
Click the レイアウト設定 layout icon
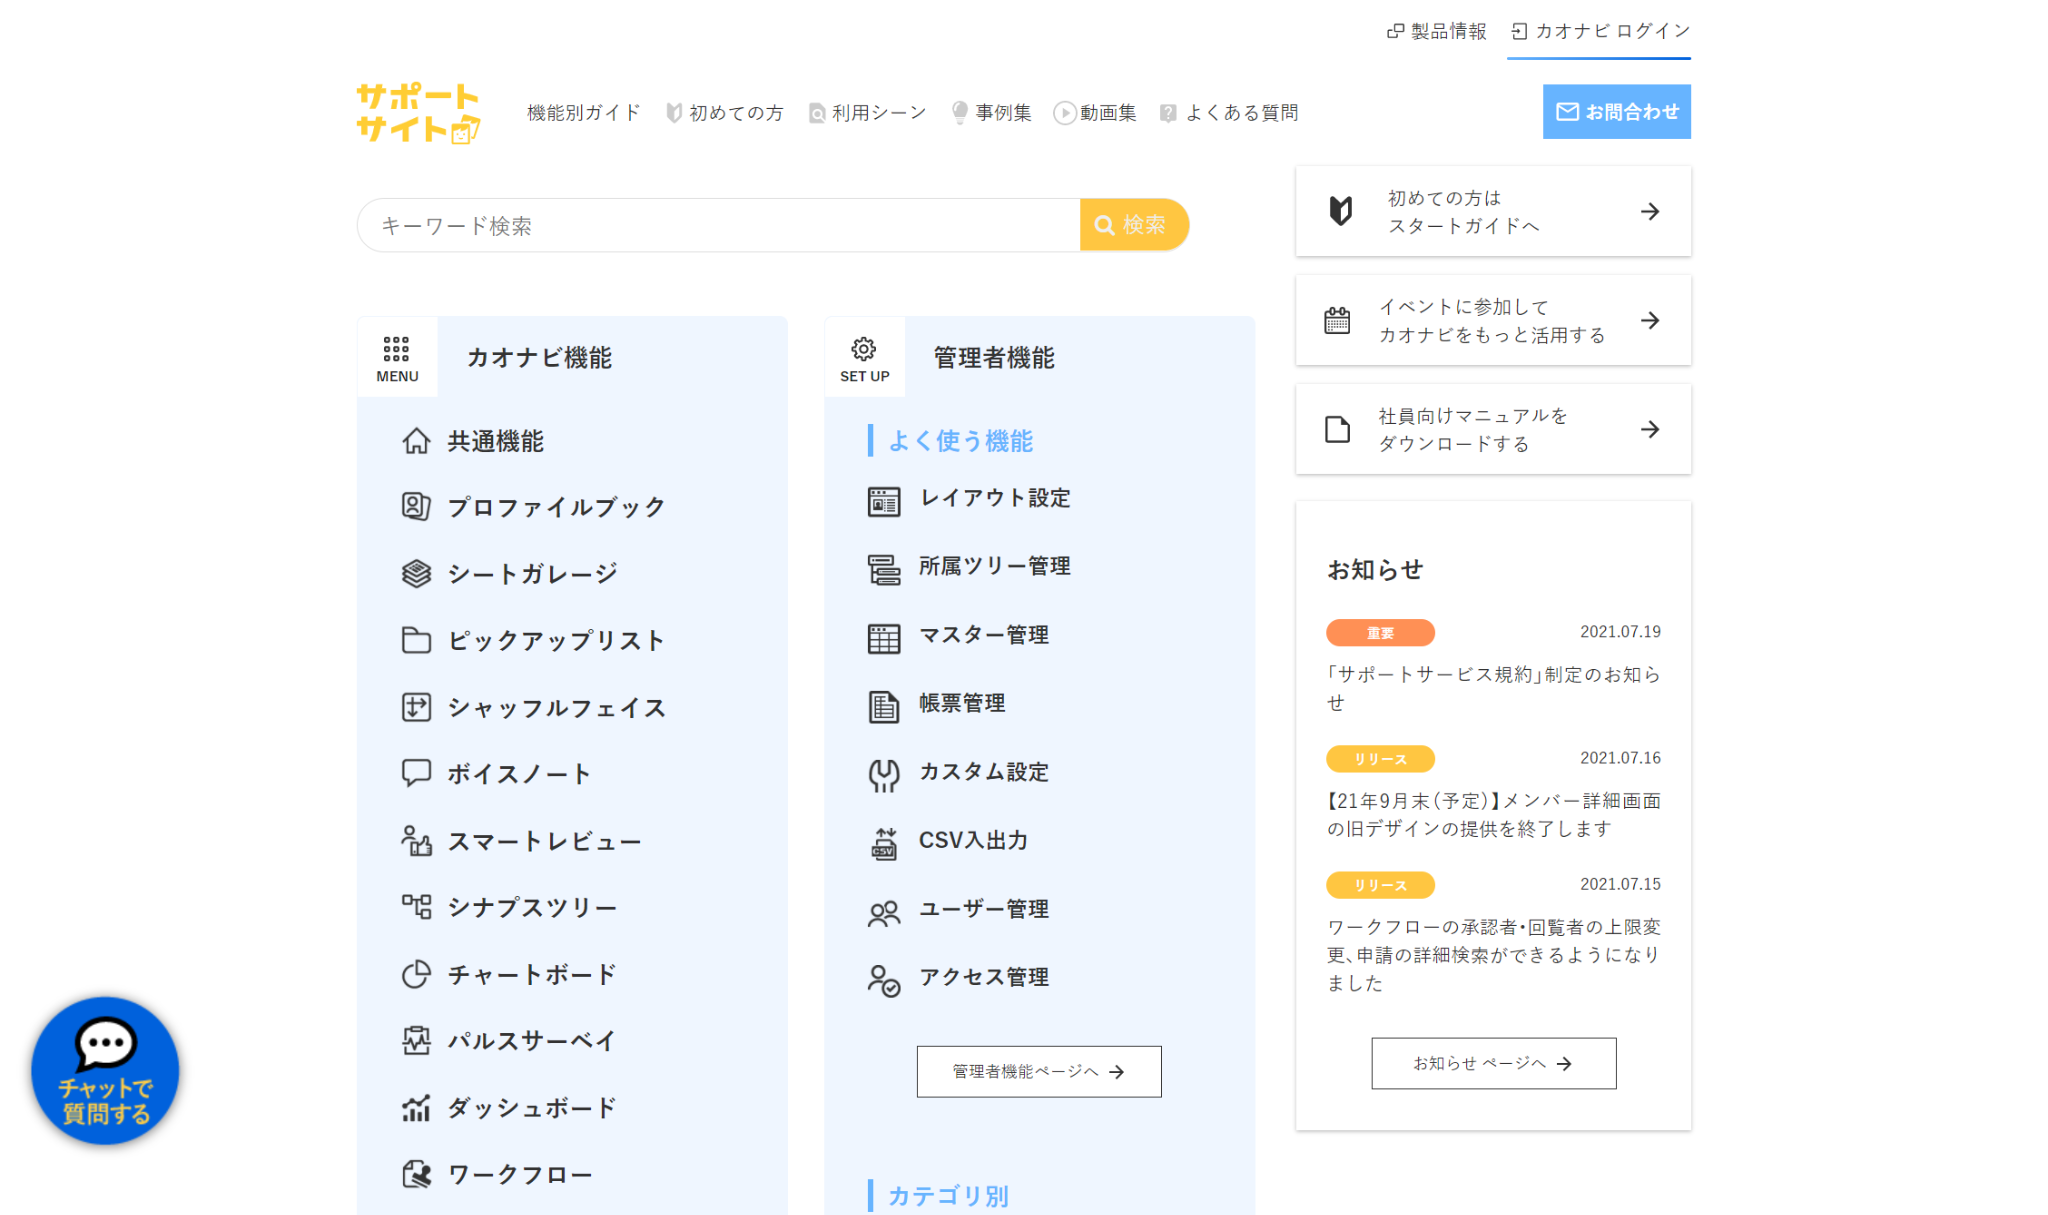point(884,500)
